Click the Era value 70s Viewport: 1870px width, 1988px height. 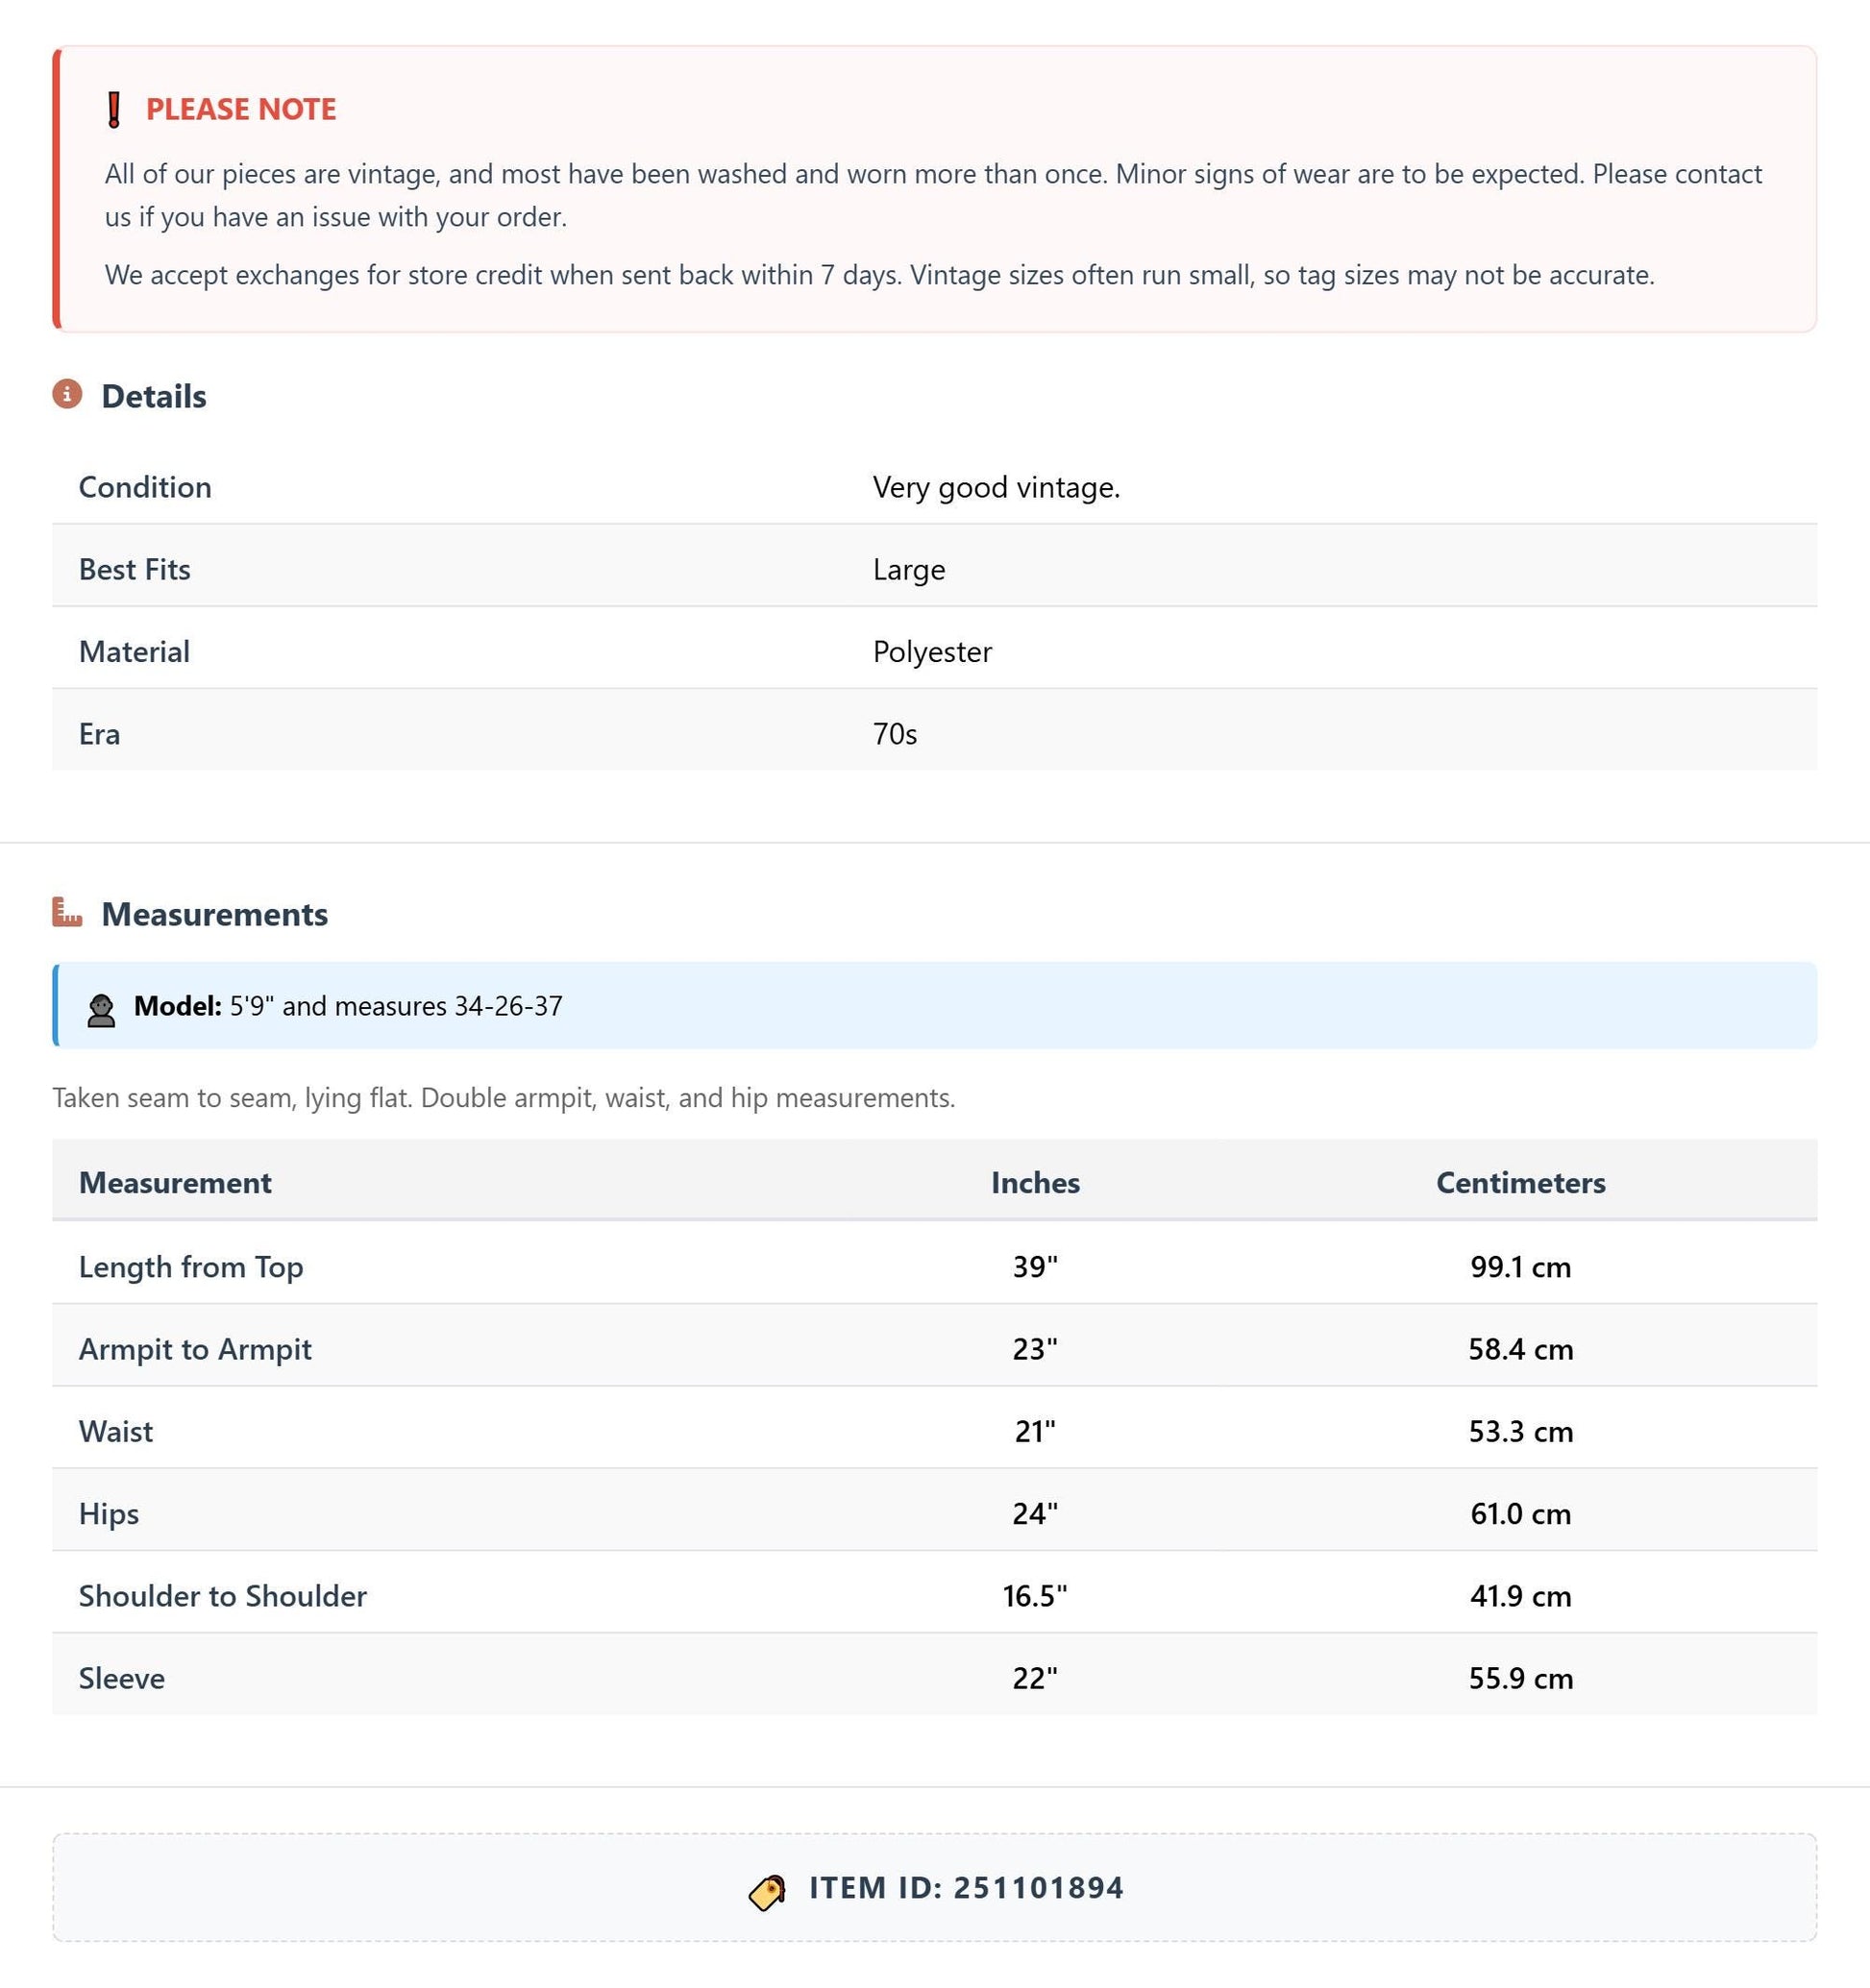(x=895, y=734)
